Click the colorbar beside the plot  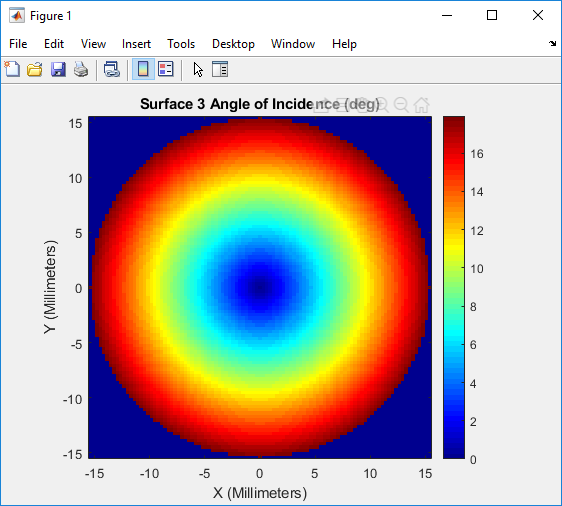click(x=454, y=287)
